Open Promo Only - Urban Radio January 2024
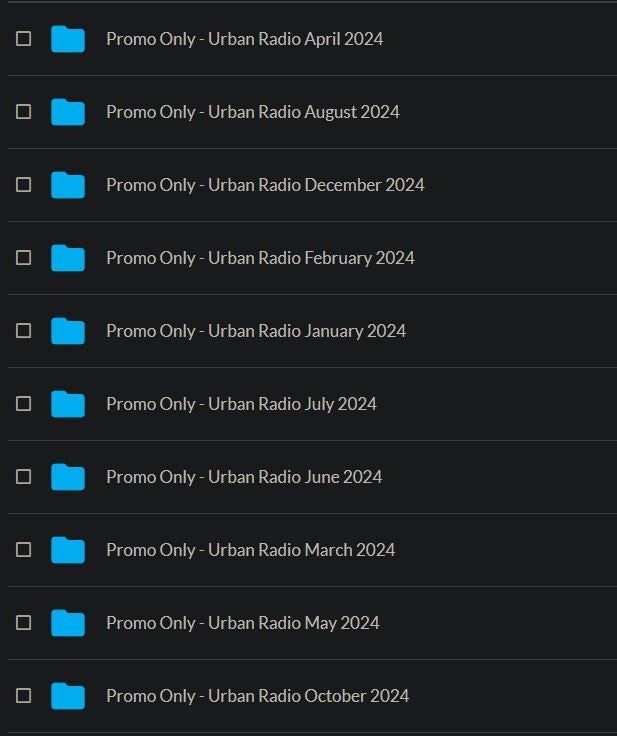The height and width of the screenshot is (736, 617). (256, 331)
